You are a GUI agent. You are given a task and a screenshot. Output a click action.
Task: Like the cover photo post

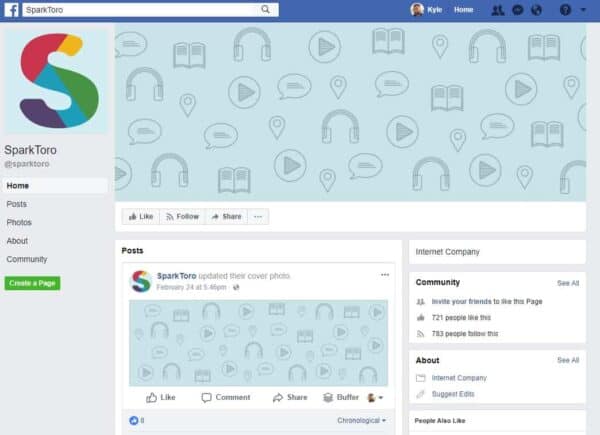click(x=161, y=398)
